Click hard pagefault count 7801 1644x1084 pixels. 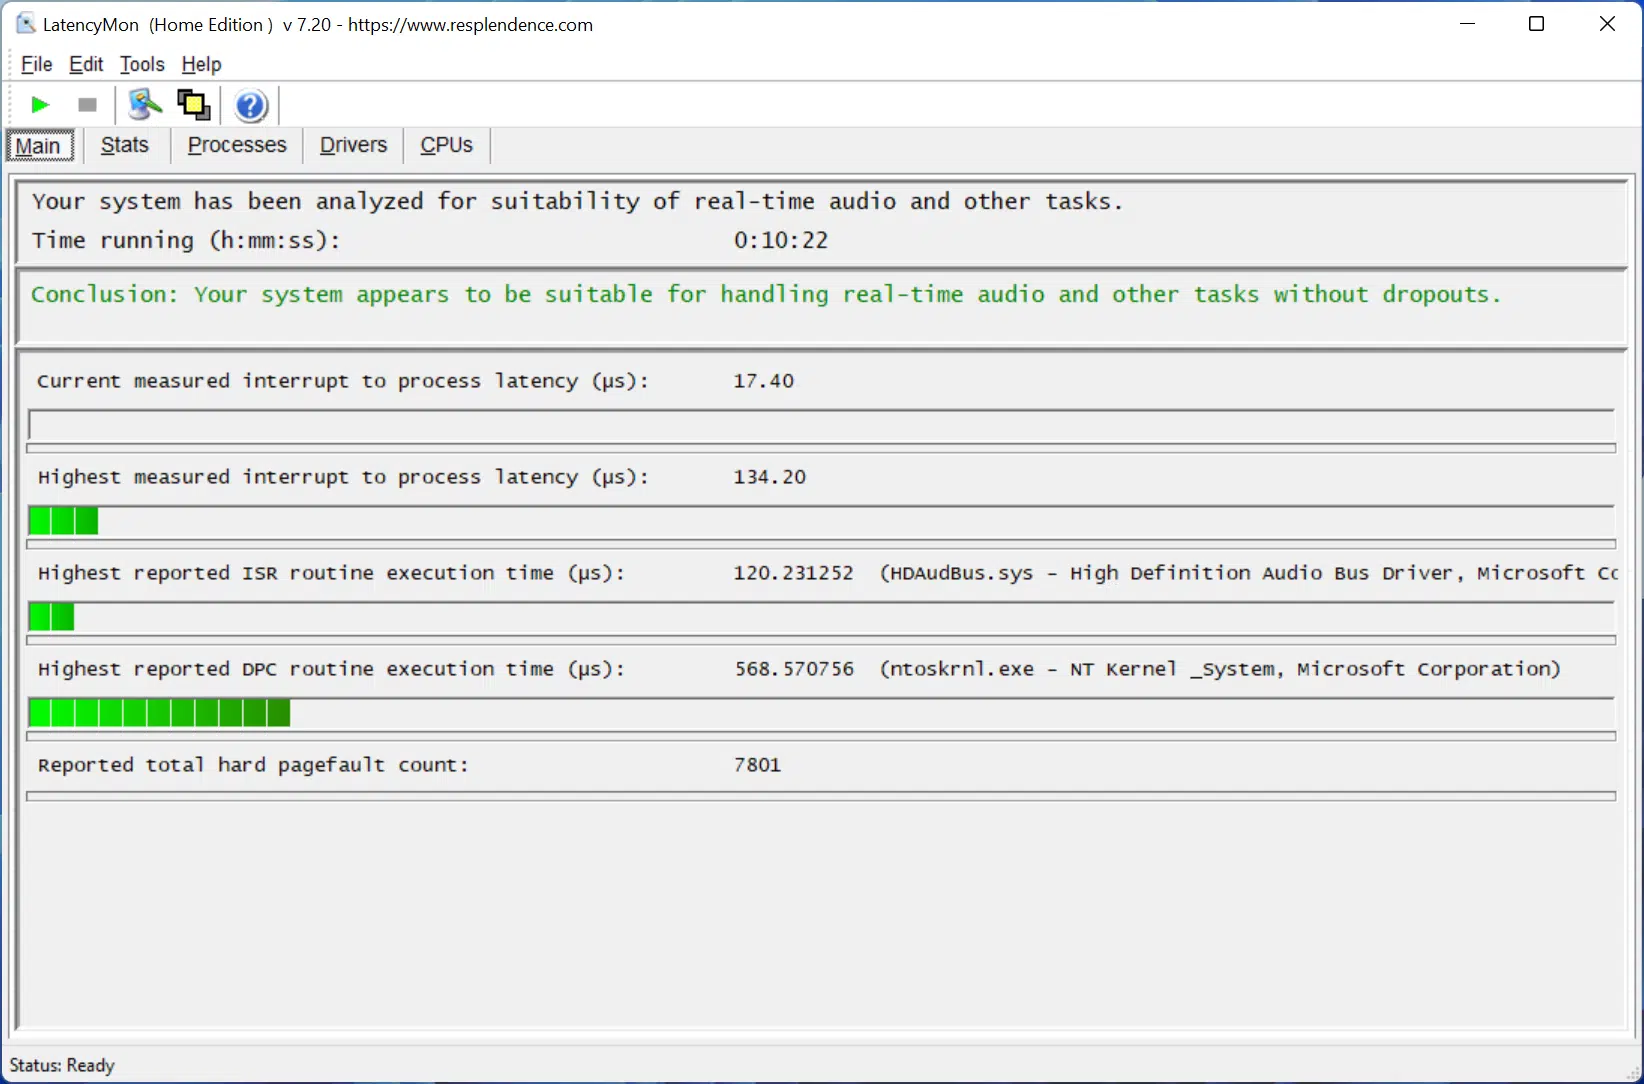click(x=757, y=765)
